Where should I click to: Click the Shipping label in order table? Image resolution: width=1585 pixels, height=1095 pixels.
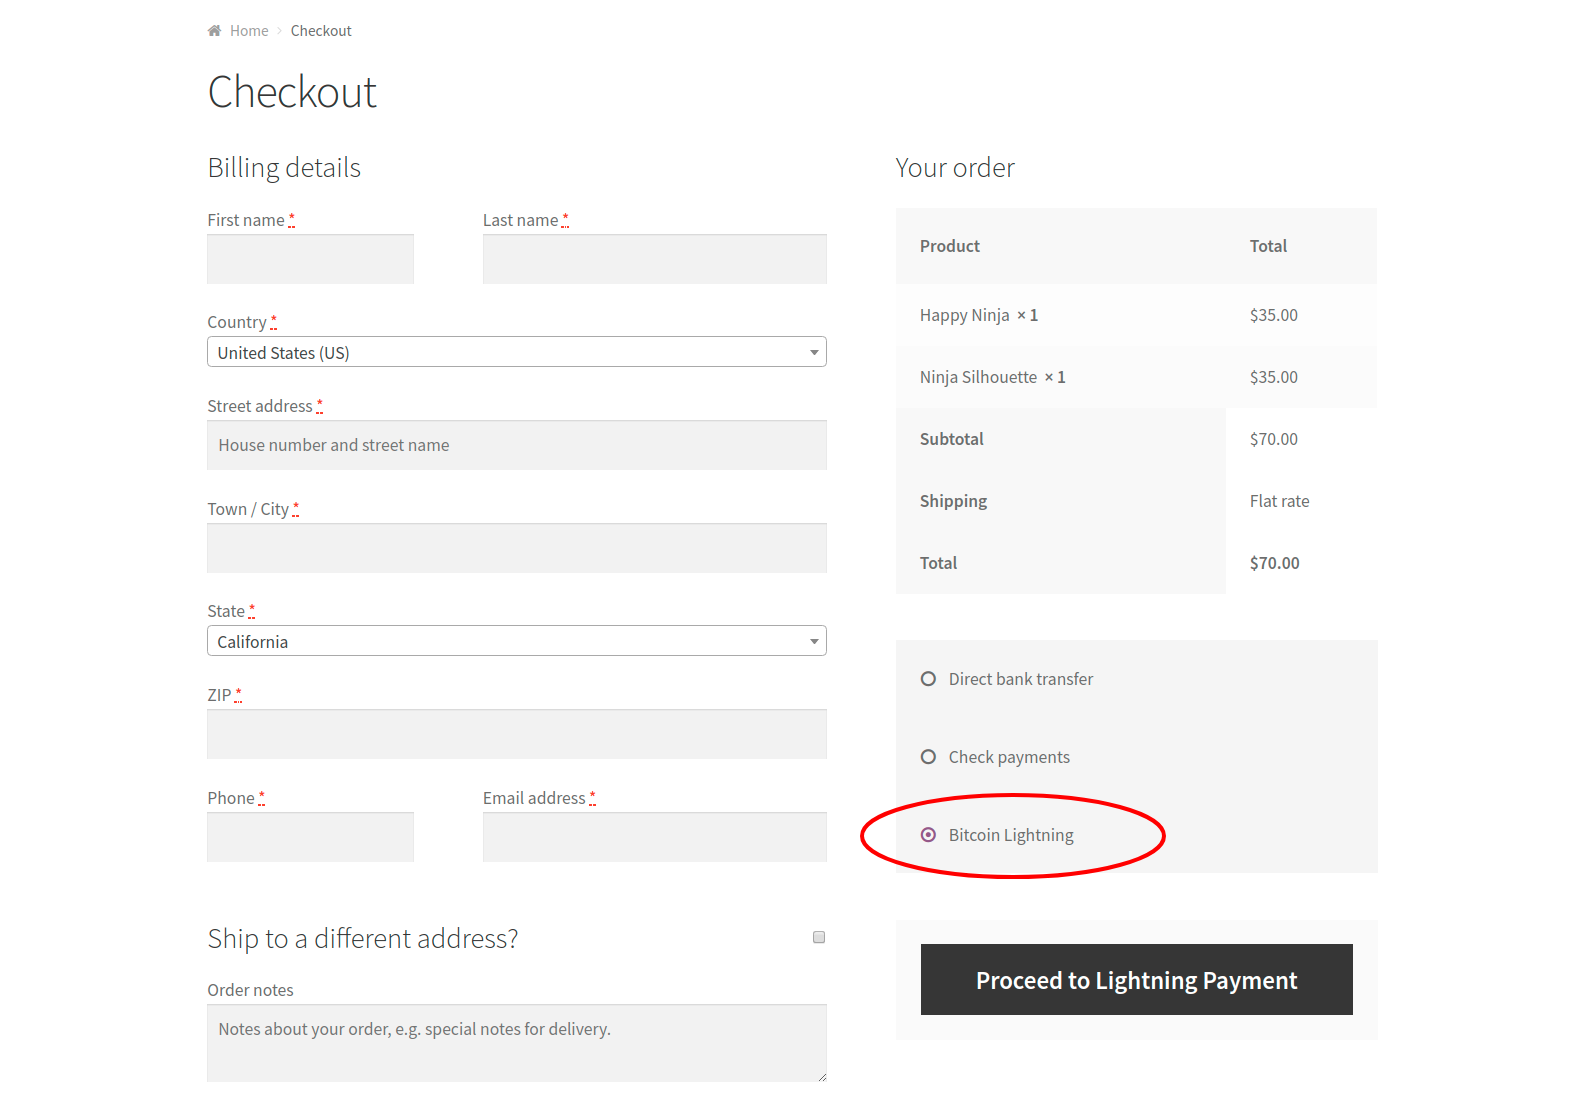click(953, 501)
